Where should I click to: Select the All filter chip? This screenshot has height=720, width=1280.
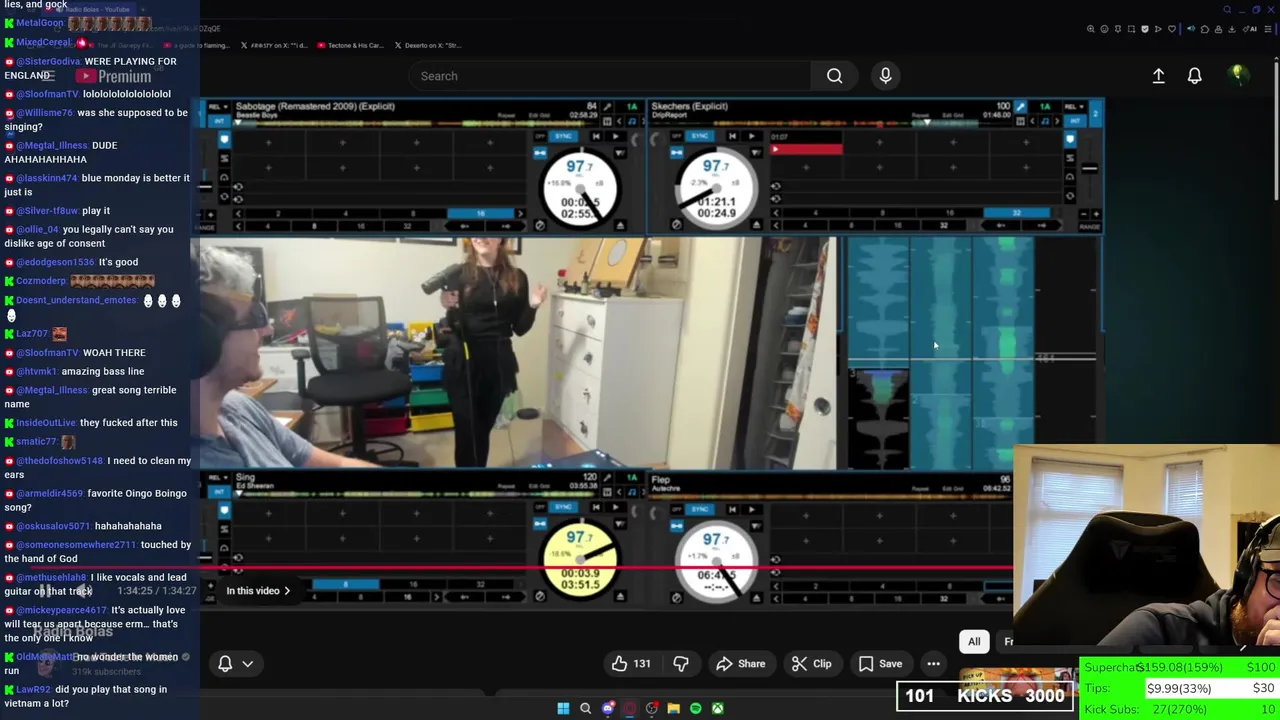974,642
